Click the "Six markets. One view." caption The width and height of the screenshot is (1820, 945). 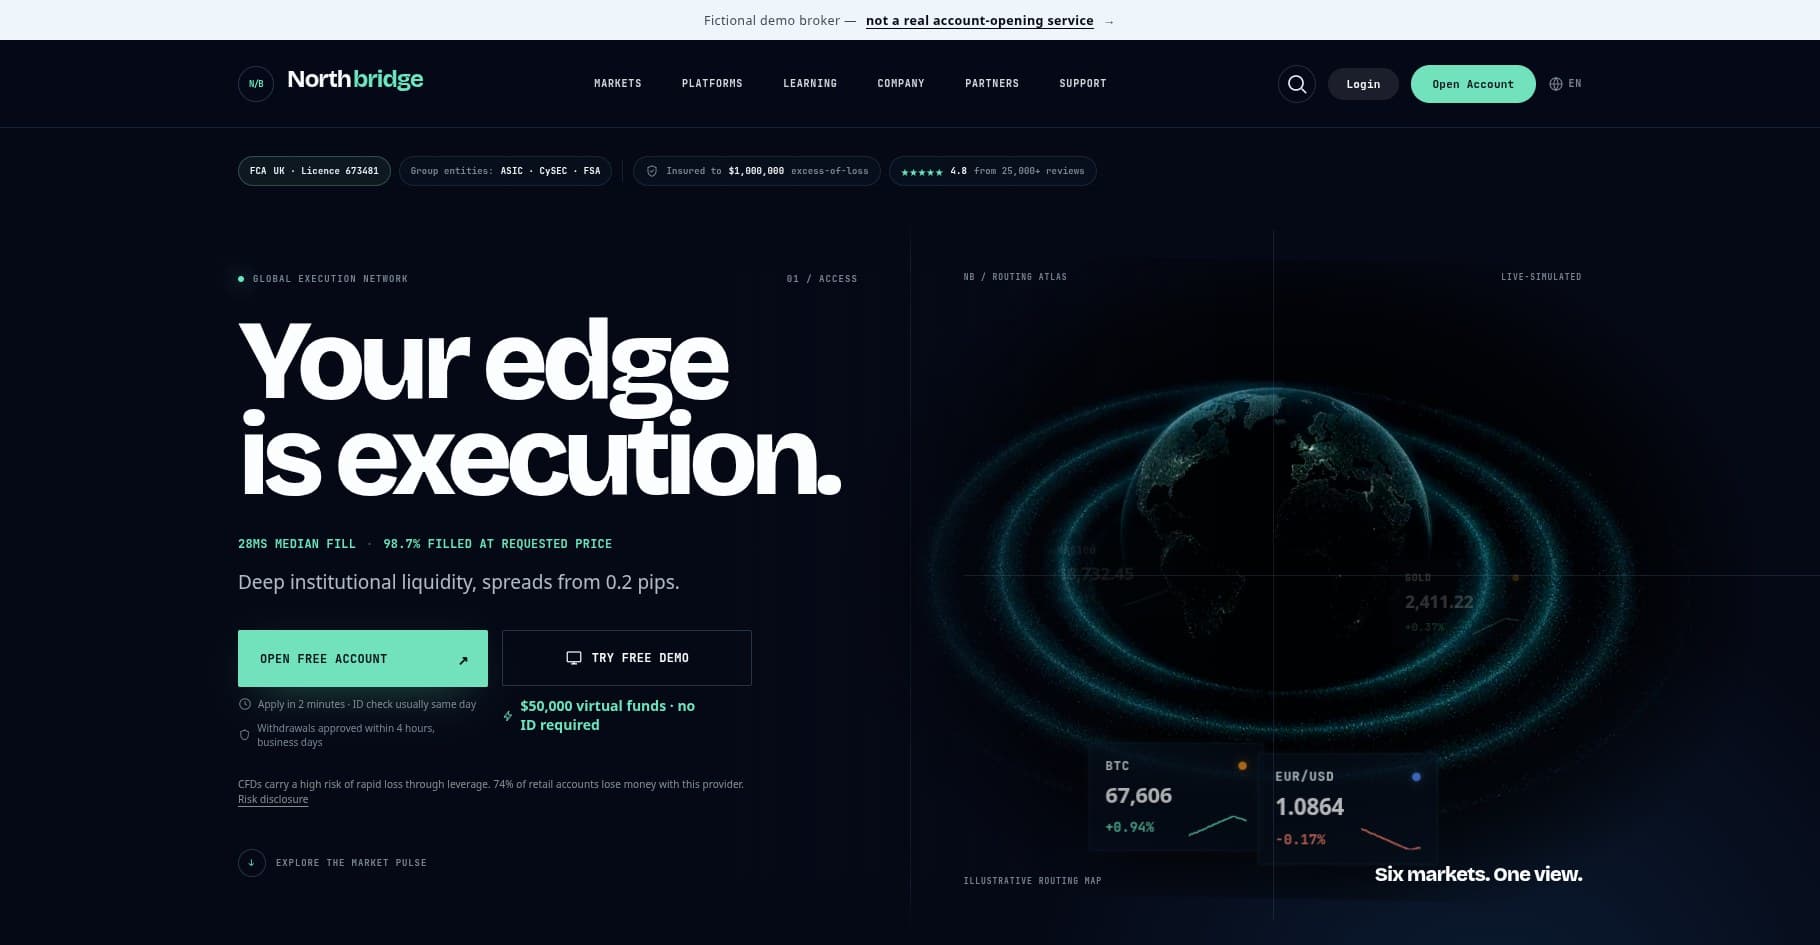(1478, 874)
